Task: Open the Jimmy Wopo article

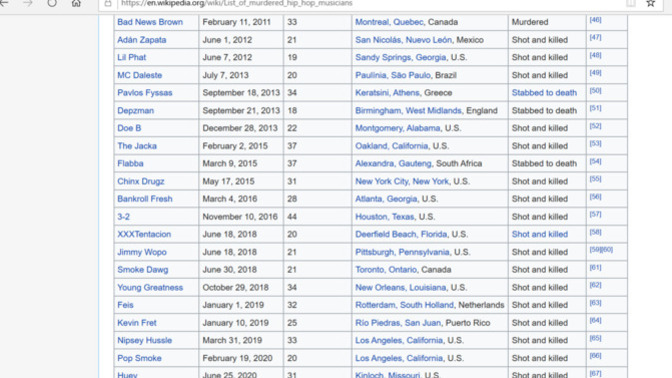Action: (142, 252)
